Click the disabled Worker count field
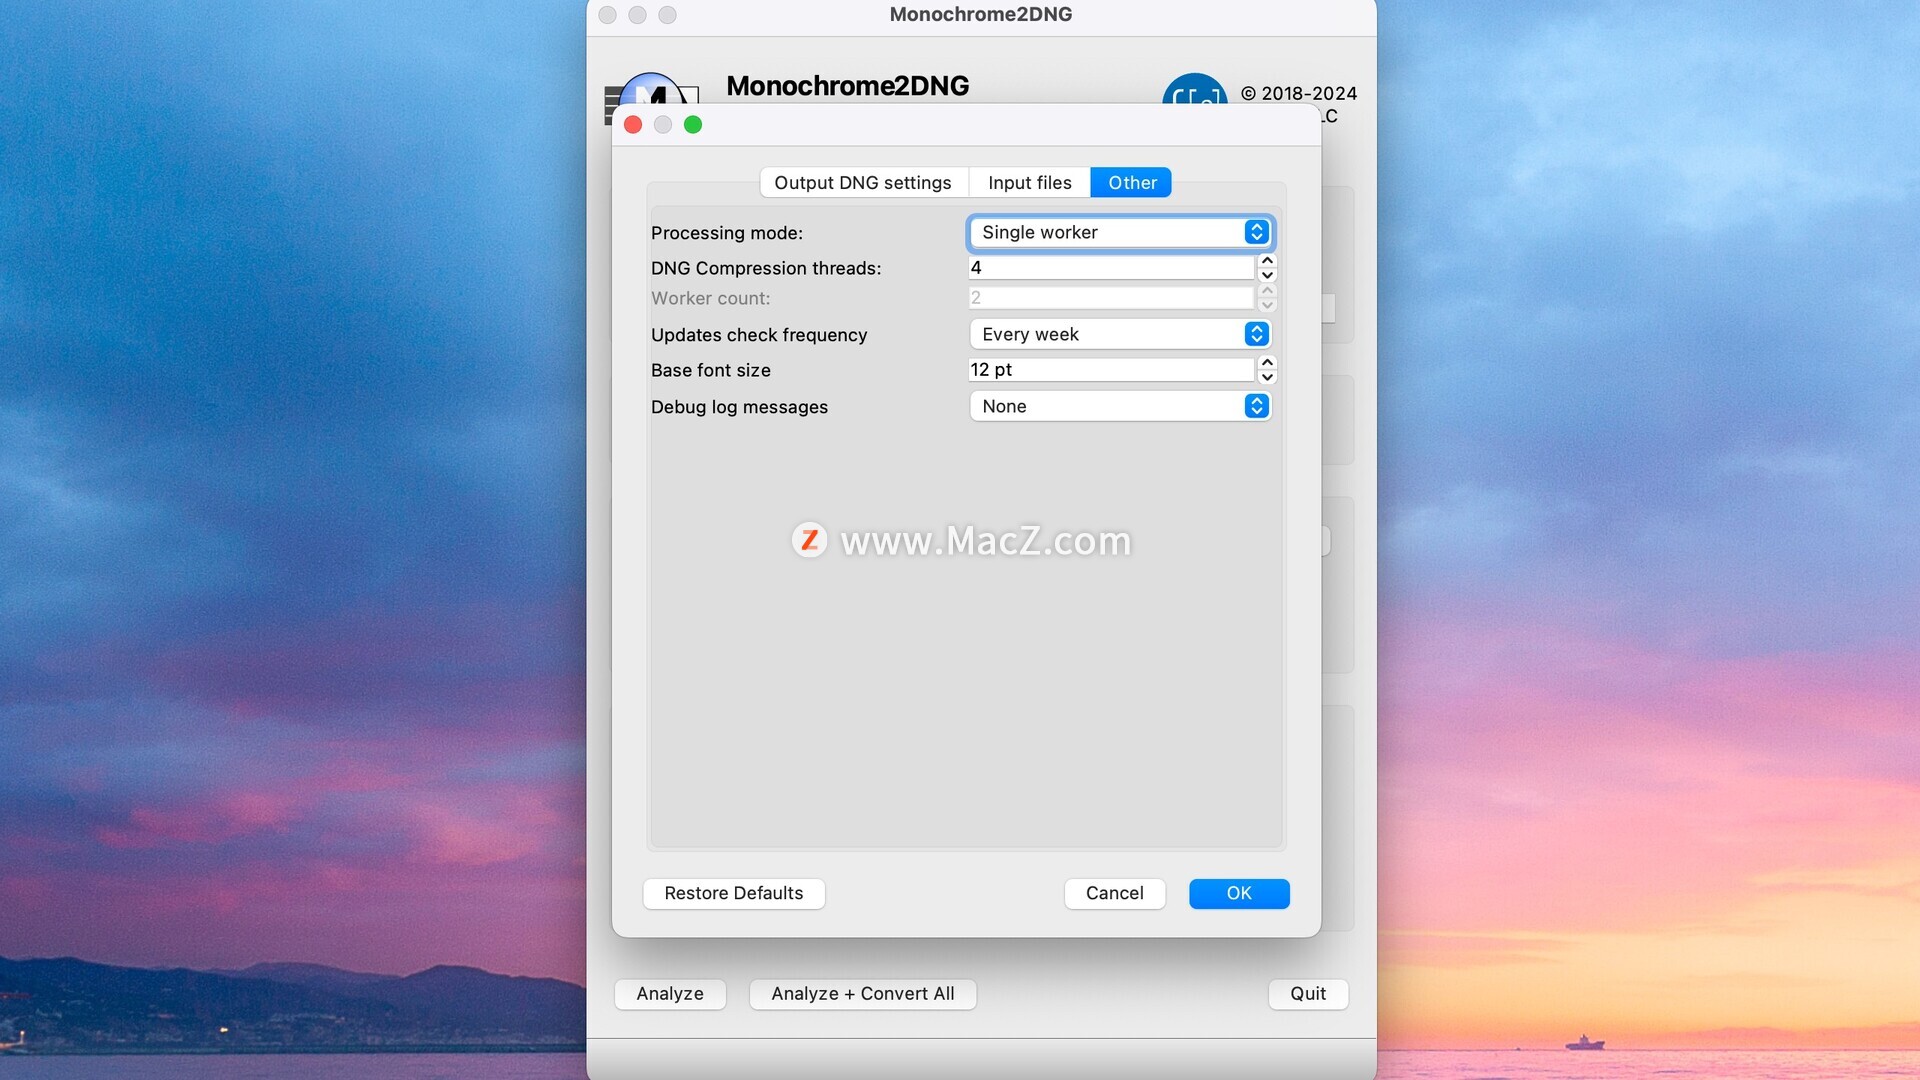Image resolution: width=1920 pixels, height=1080 pixels. 1111,298
